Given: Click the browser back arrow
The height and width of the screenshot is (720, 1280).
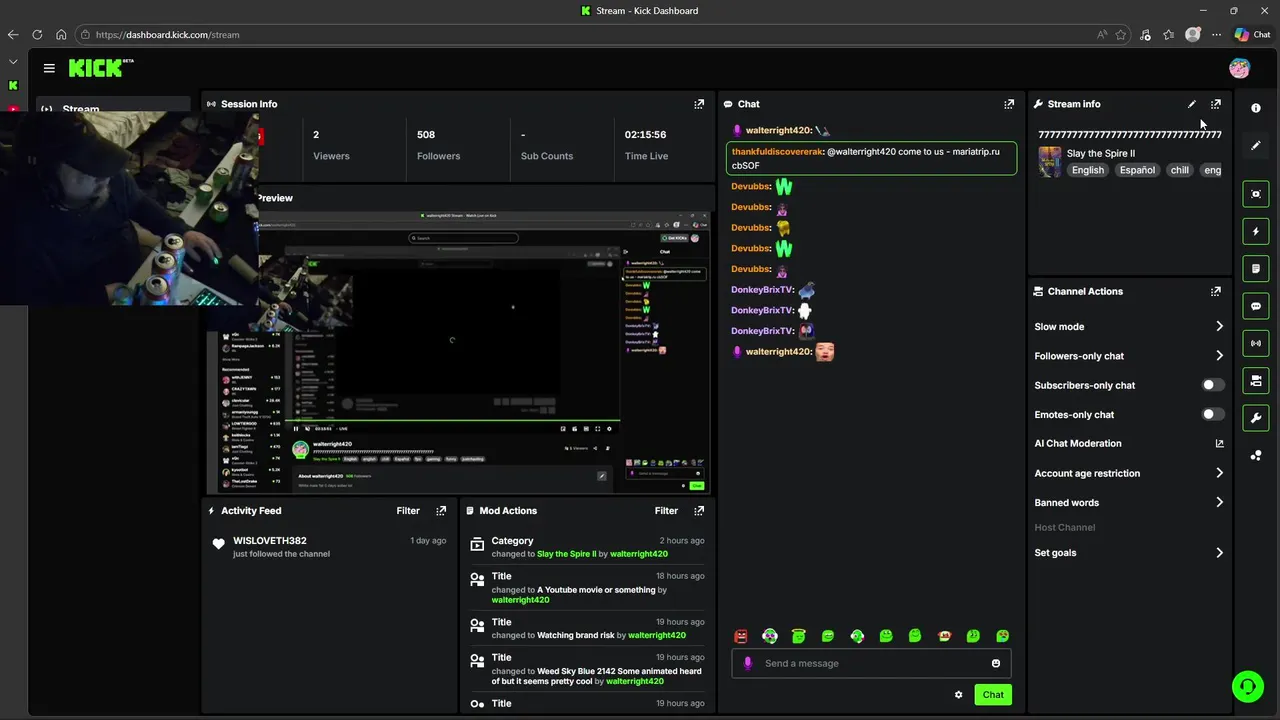Looking at the screenshot, I should tap(13, 35).
